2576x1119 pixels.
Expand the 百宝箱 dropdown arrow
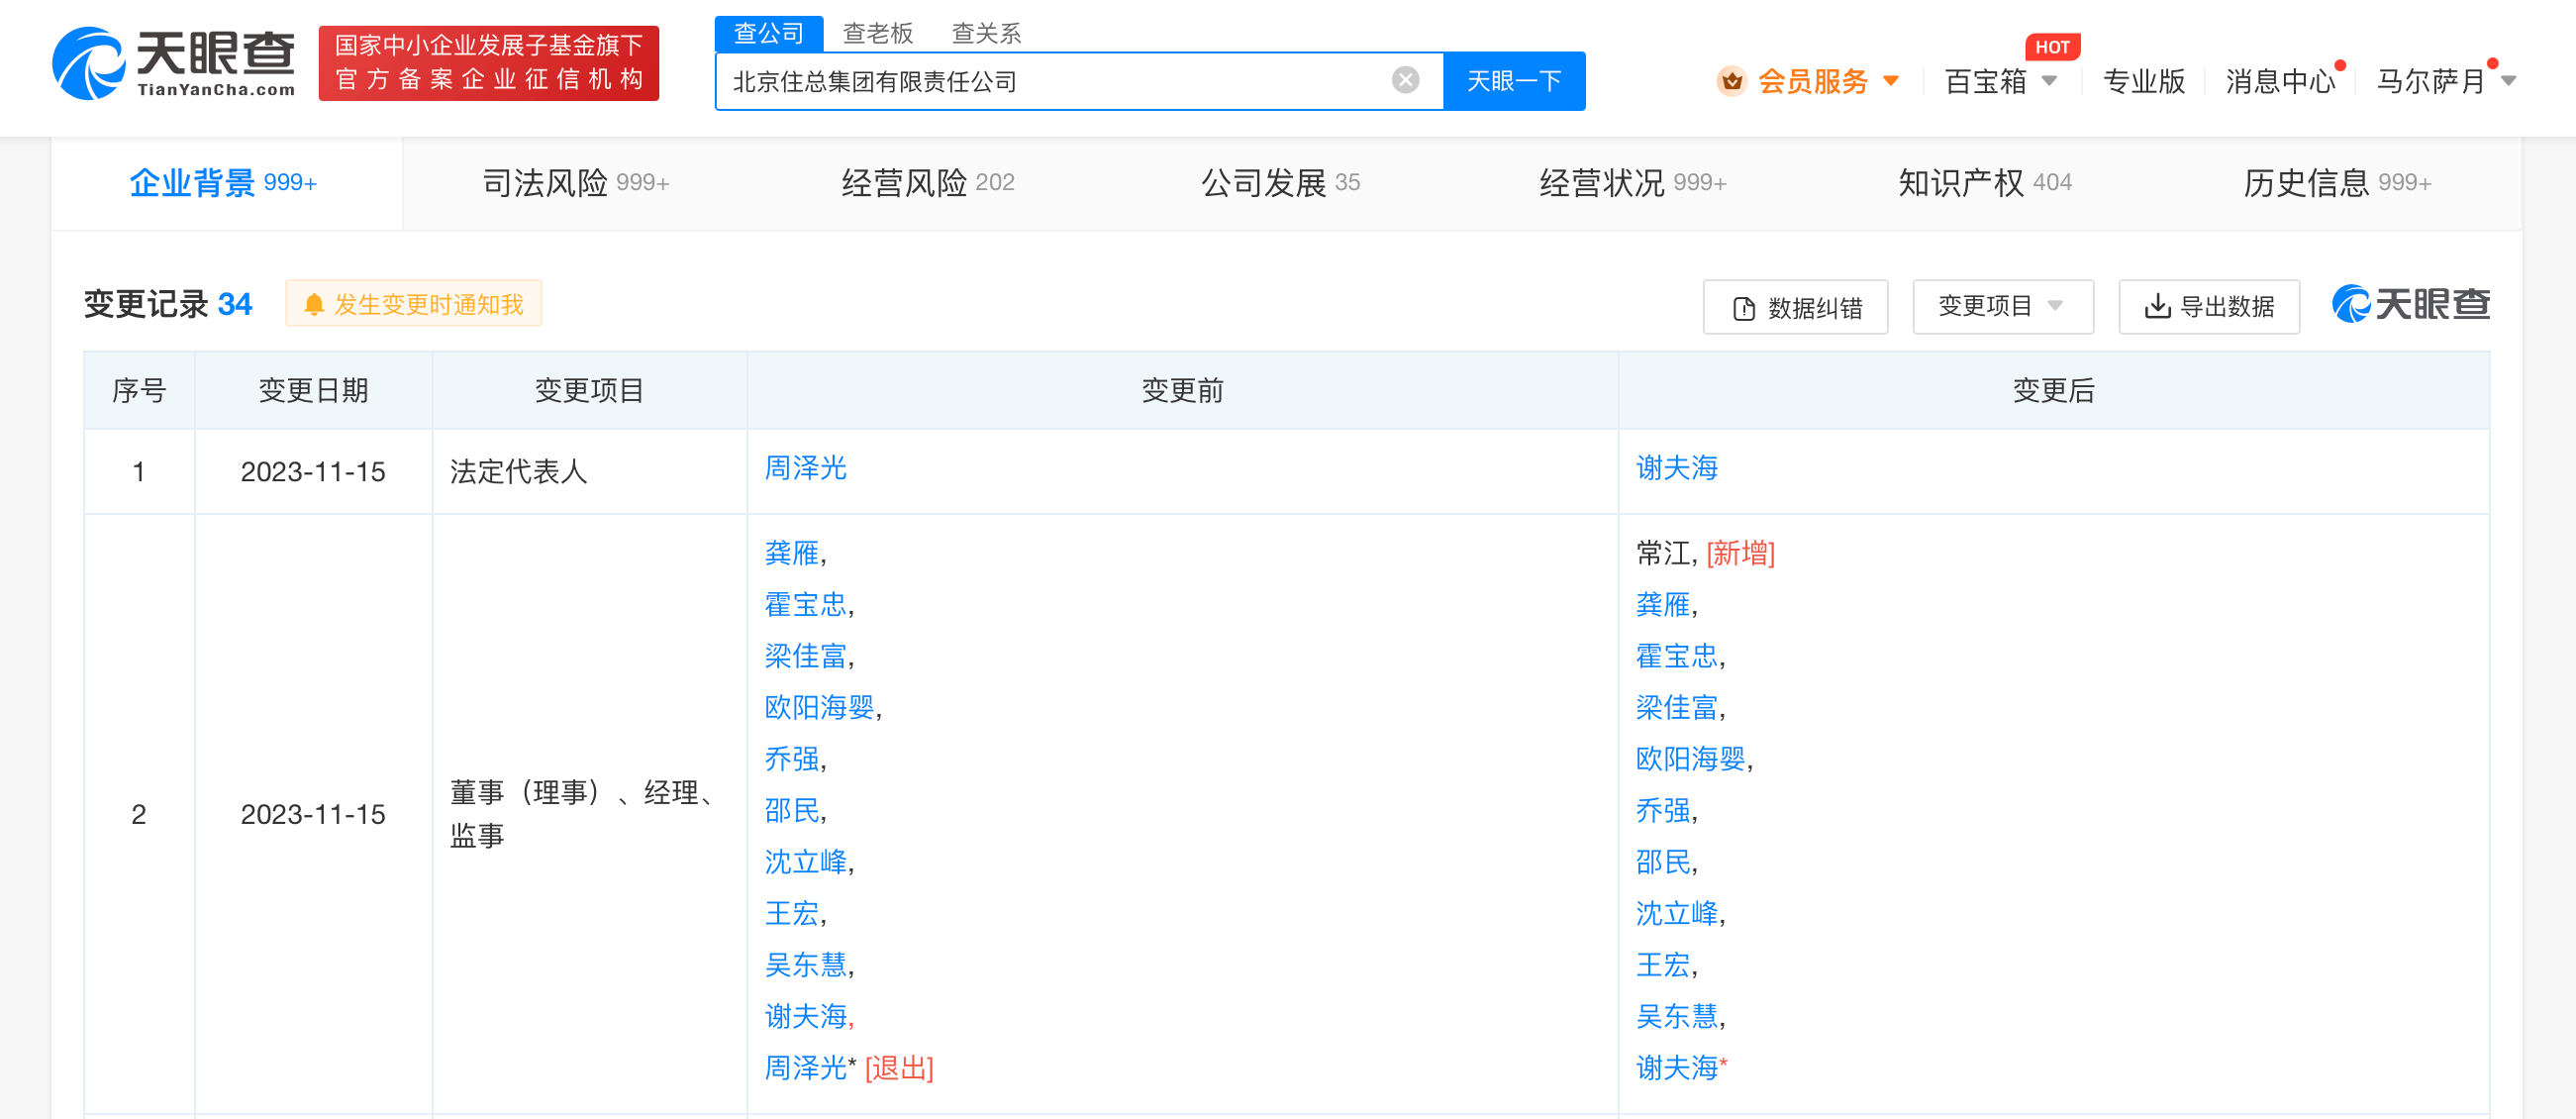click(x=2049, y=81)
